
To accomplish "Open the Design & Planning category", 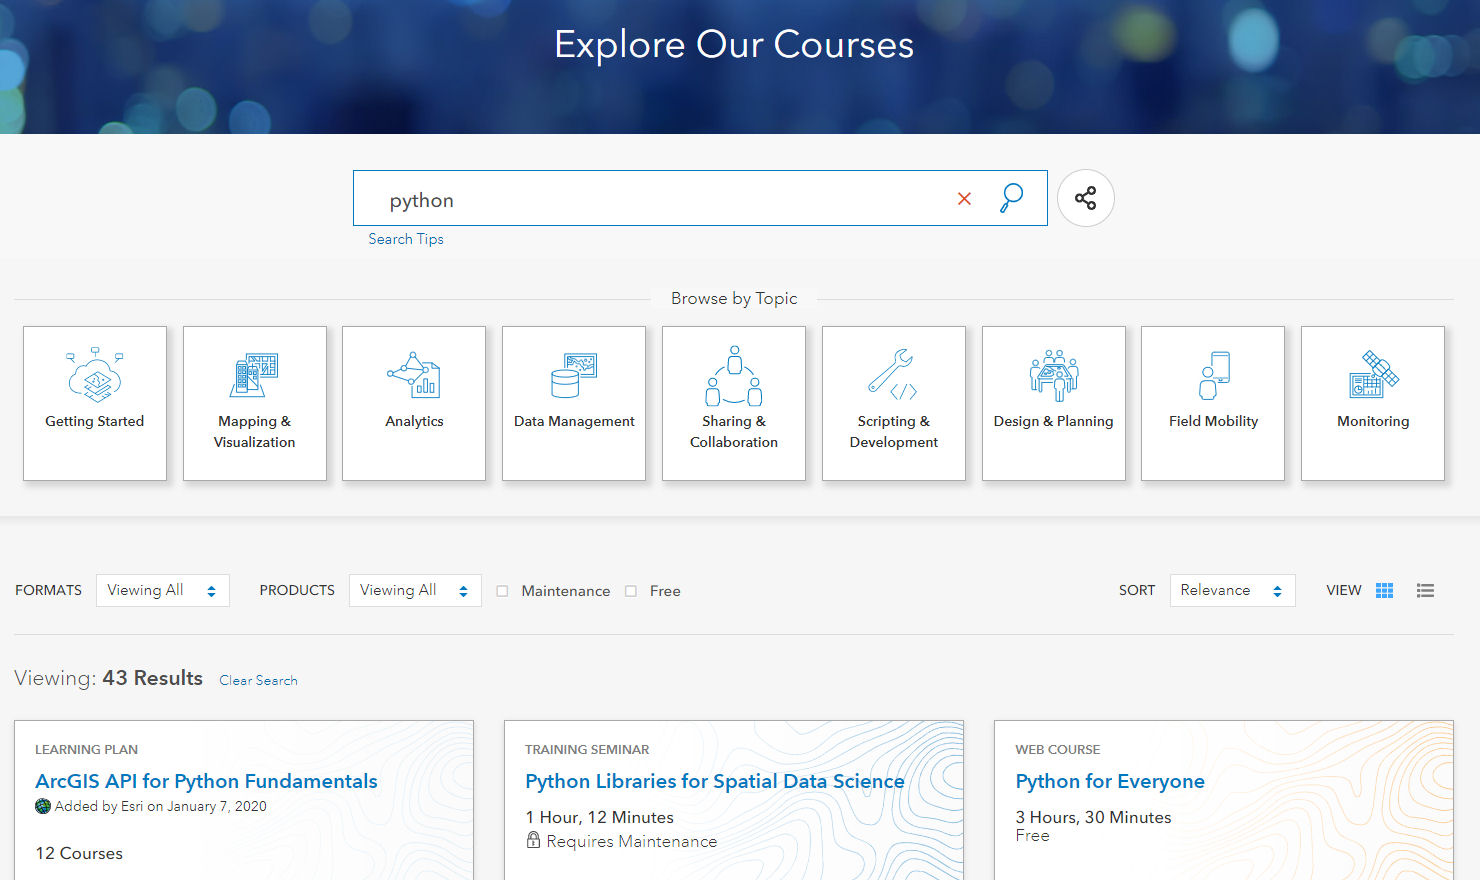I will (1053, 403).
